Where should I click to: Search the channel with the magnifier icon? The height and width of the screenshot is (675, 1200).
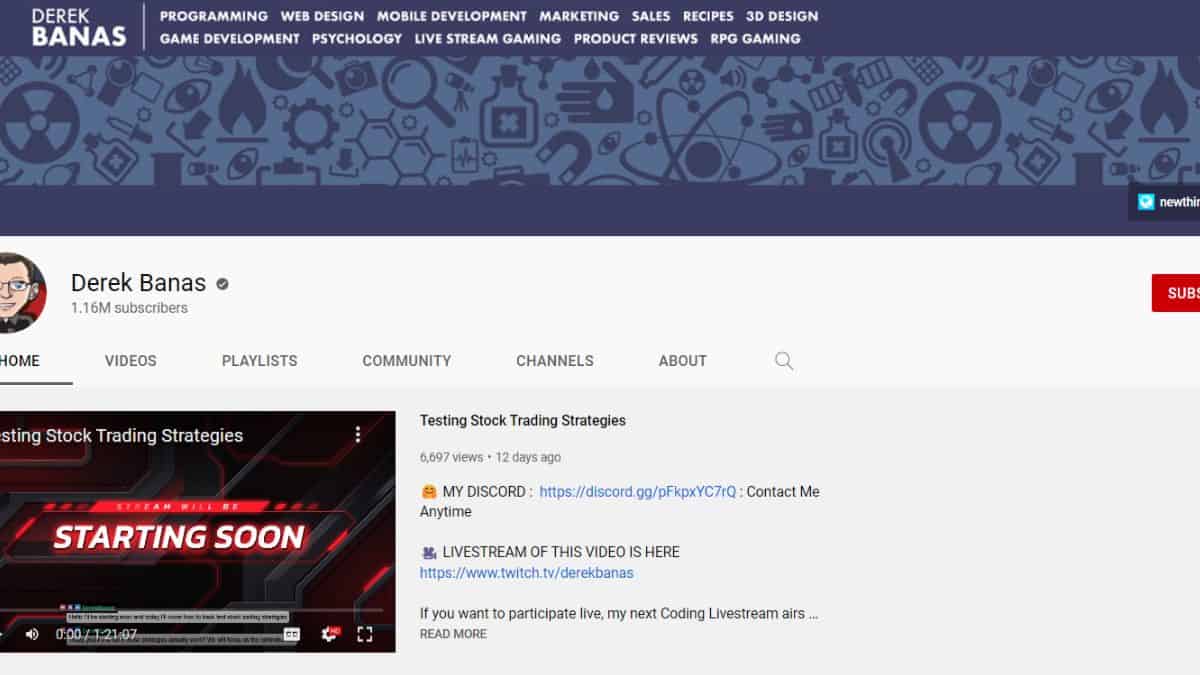pos(784,361)
